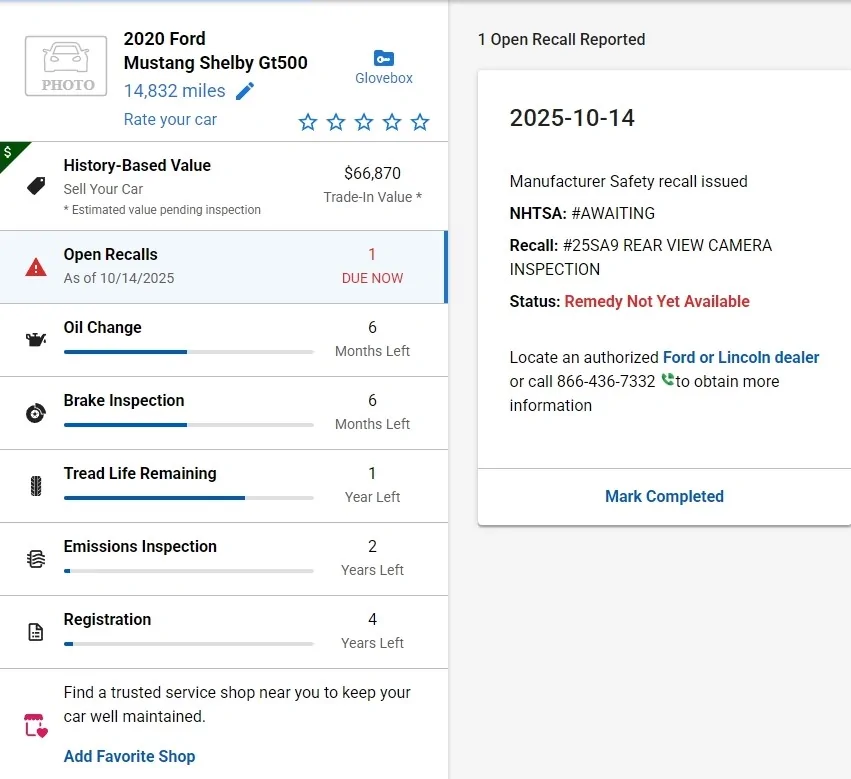The image size is (851, 779).
Task: Click the green phone call icon
Action: pos(667,379)
